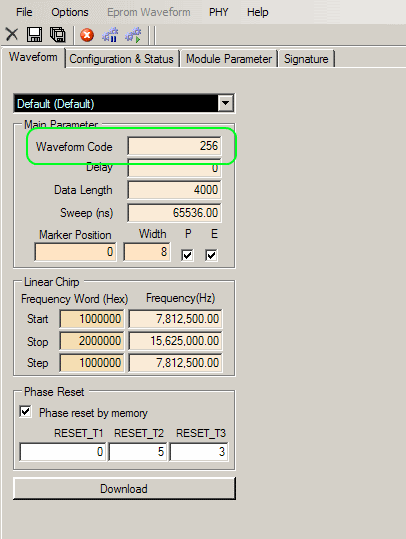Screen dimensions: 406x539
Task: Click the blue gear pause icon
Action: point(110,35)
